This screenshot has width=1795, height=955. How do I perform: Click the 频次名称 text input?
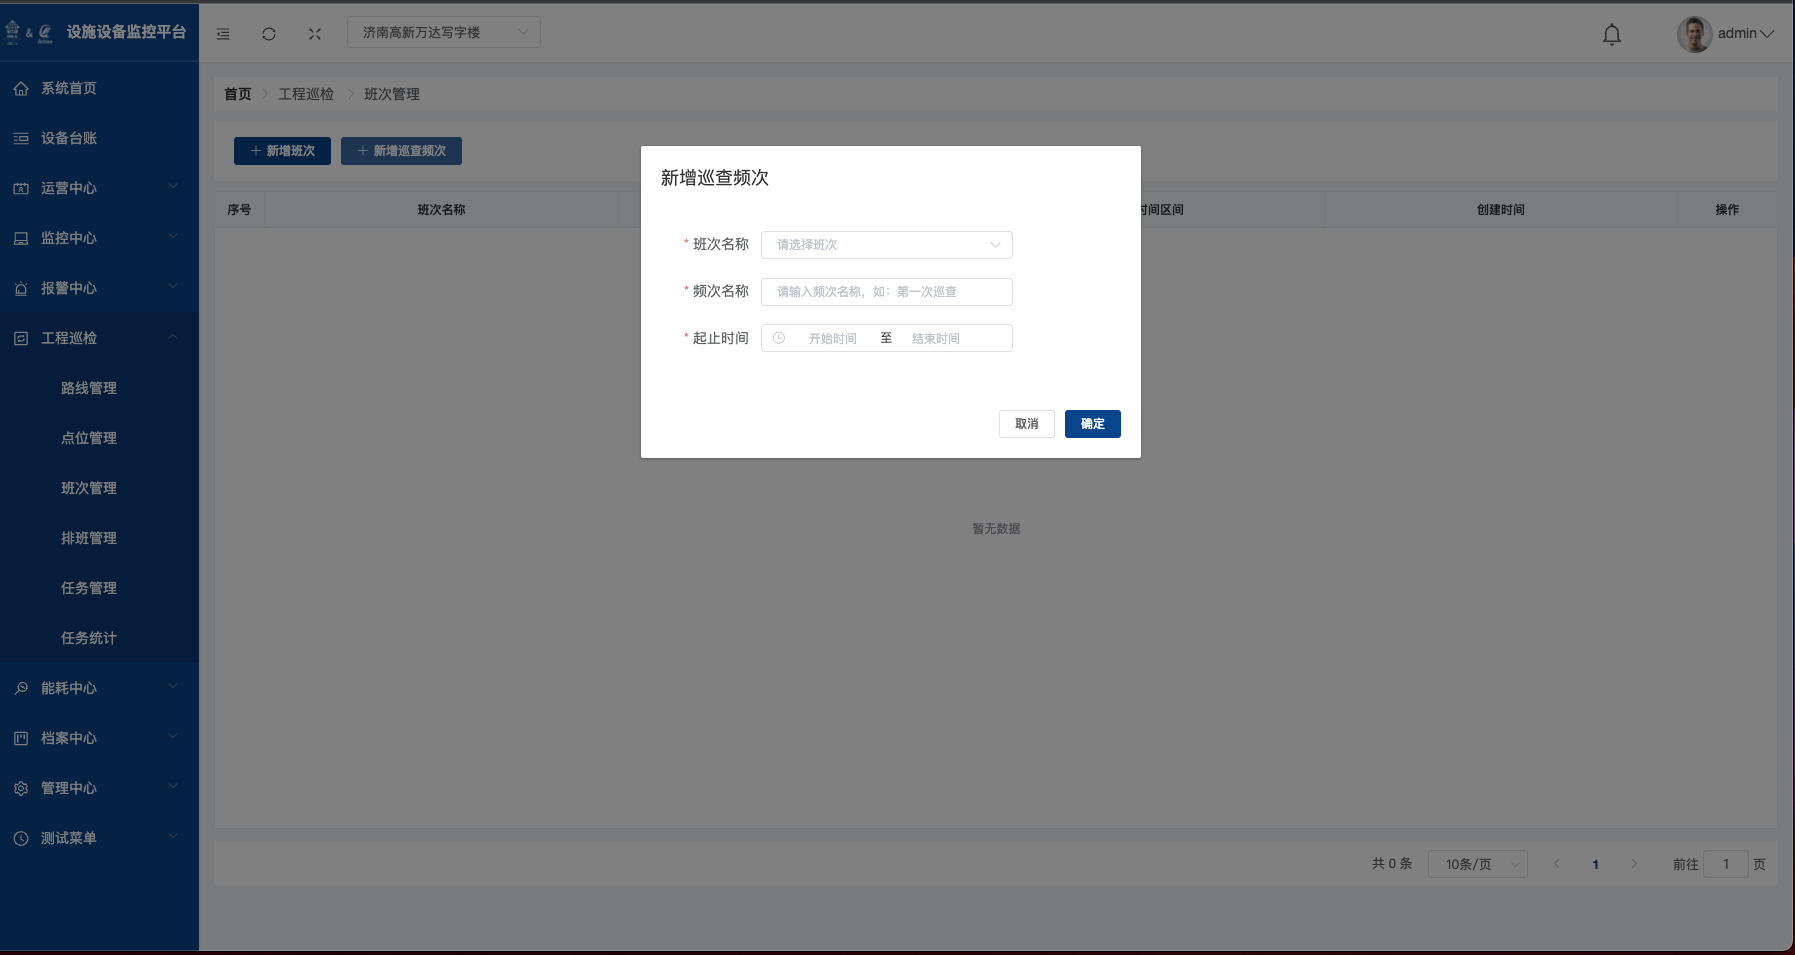(886, 292)
